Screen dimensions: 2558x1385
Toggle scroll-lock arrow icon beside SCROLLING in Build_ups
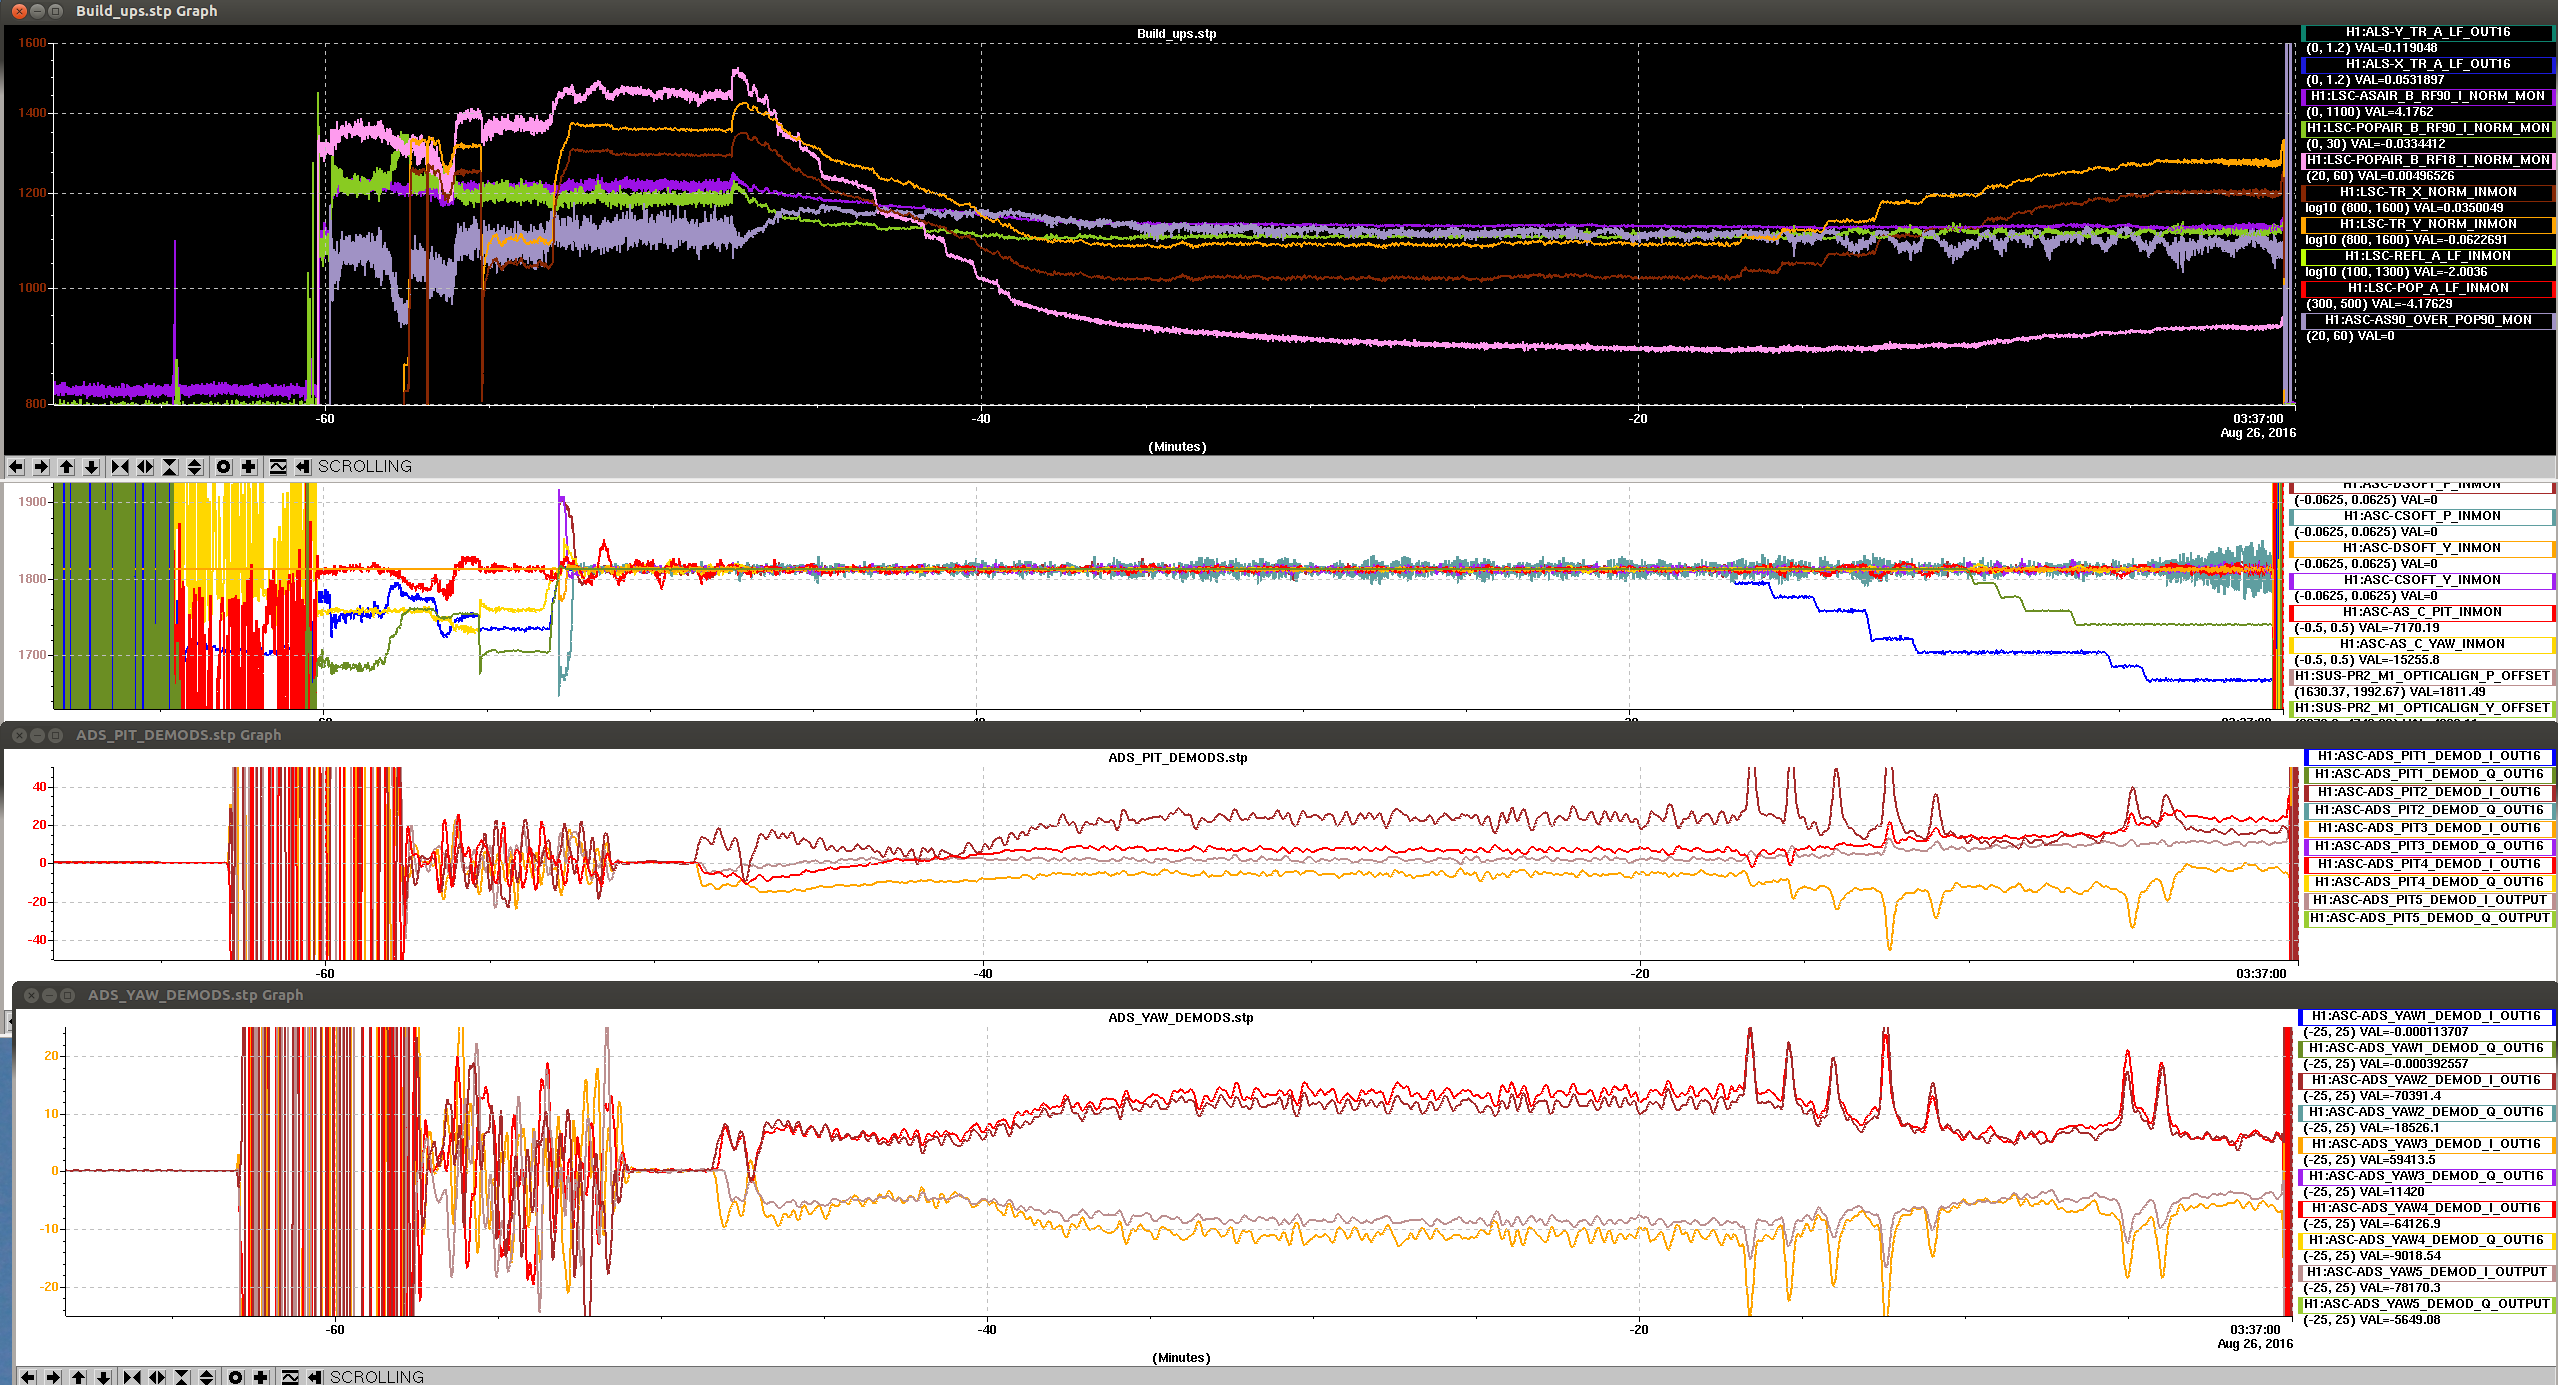click(303, 467)
